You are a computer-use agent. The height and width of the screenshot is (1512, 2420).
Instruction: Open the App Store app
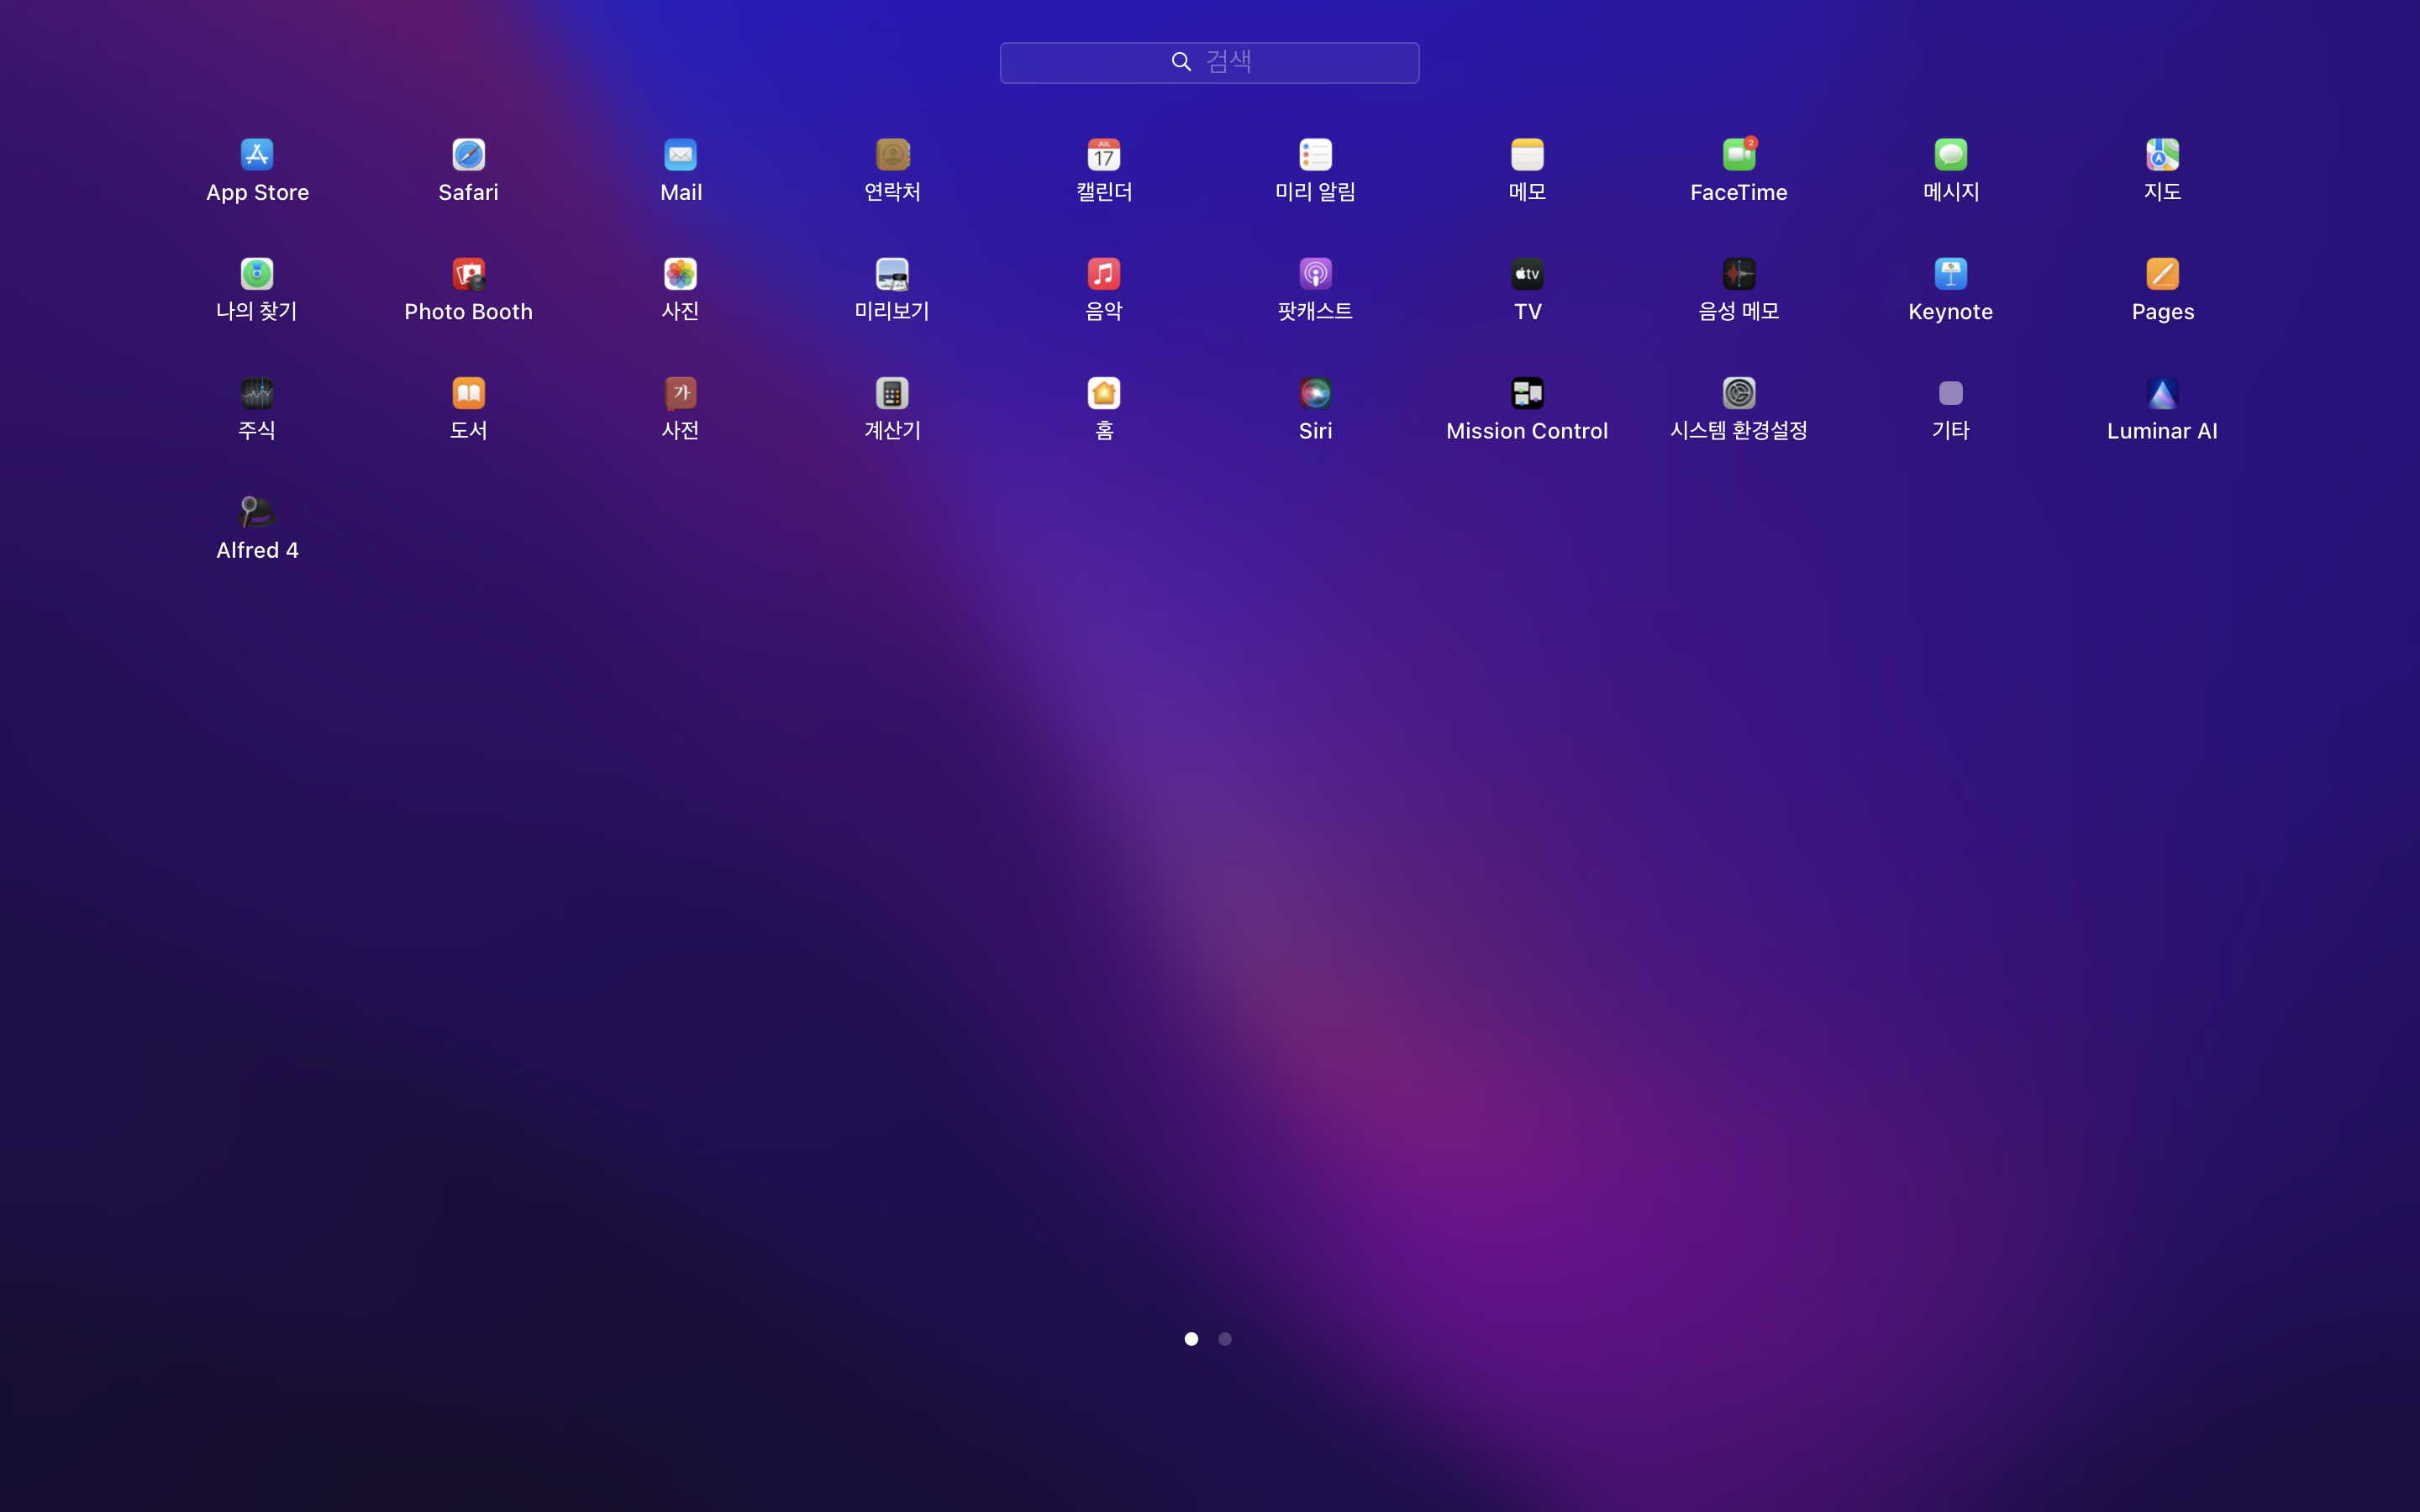257,155
